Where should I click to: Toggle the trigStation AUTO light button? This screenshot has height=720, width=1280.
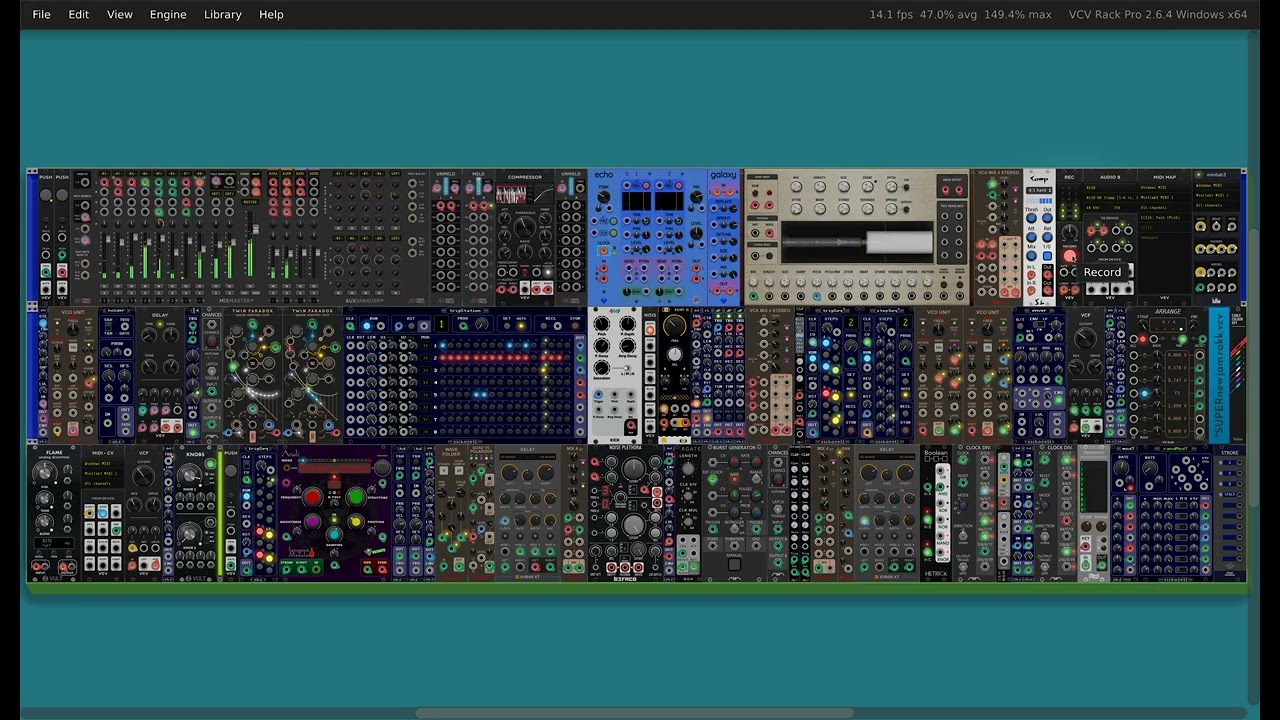tap(520, 325)
